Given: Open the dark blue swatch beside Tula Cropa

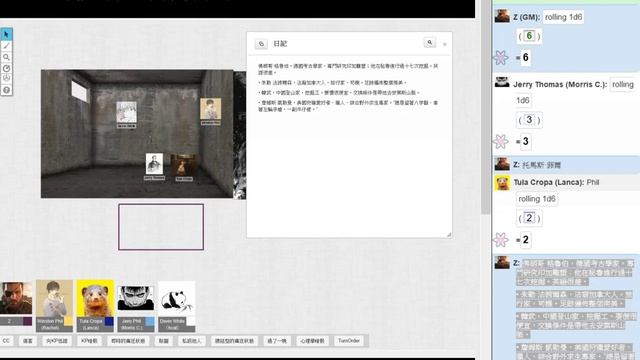Looking at the screenshot, I should click(109, 322).
